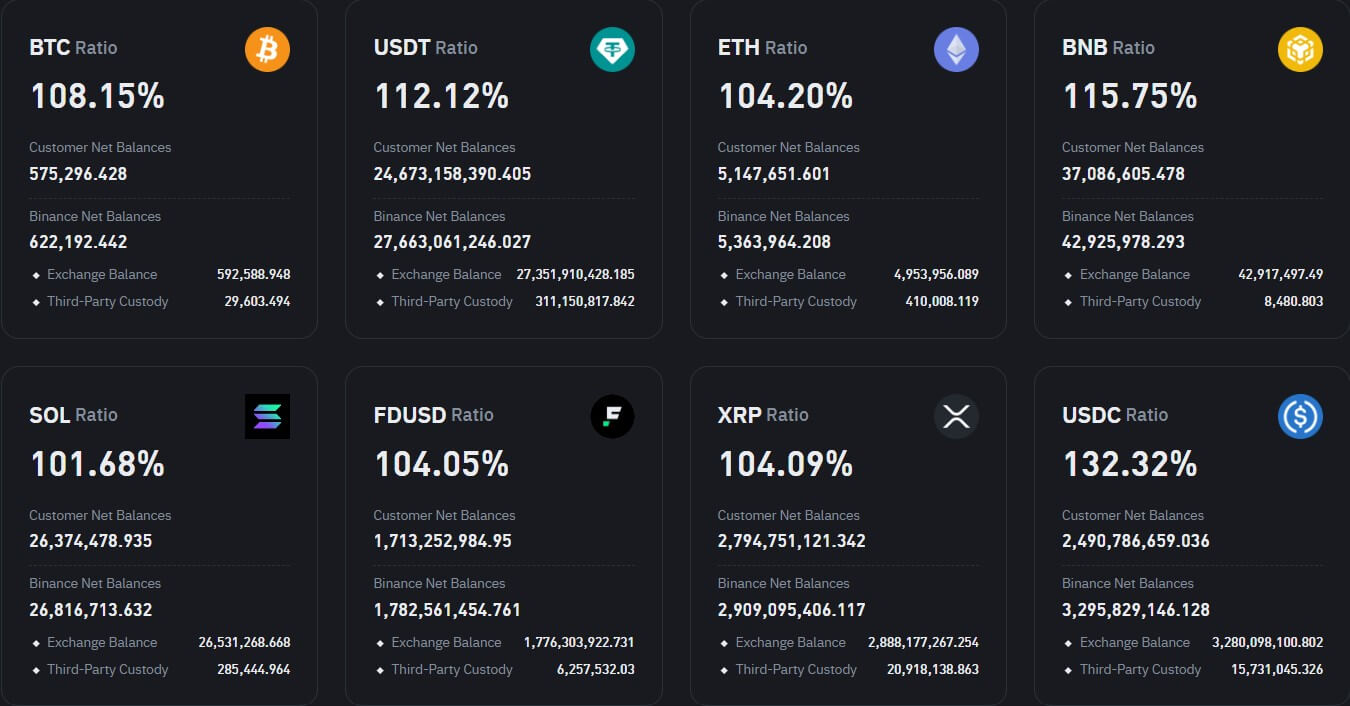
Task: Click the BNB logo icon
Action: pyautogui.click(x=1300, y=48)
